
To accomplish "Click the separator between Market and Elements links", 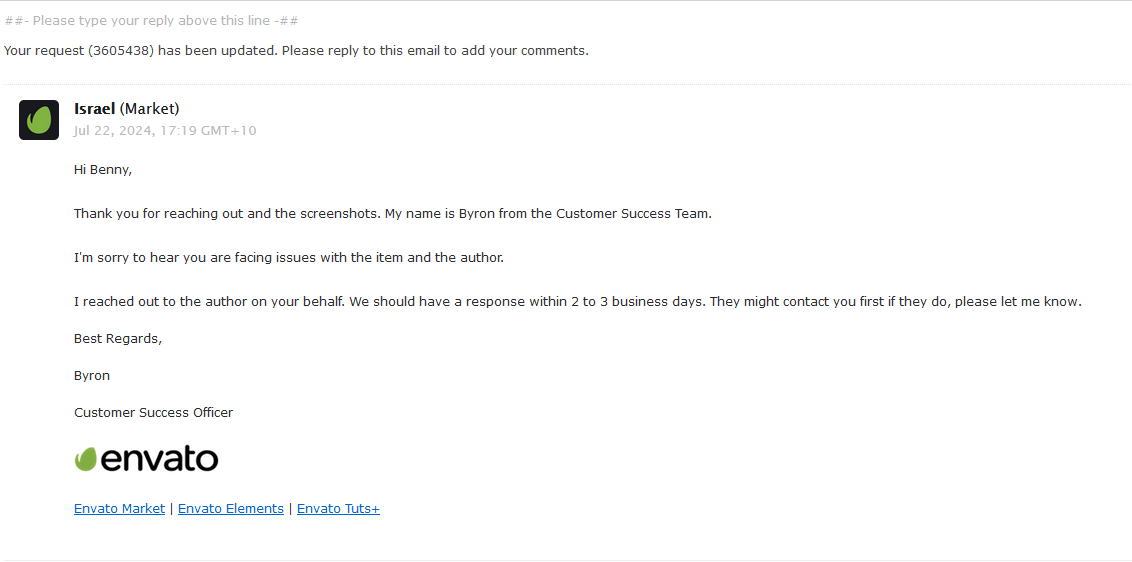I will [172, 509].
